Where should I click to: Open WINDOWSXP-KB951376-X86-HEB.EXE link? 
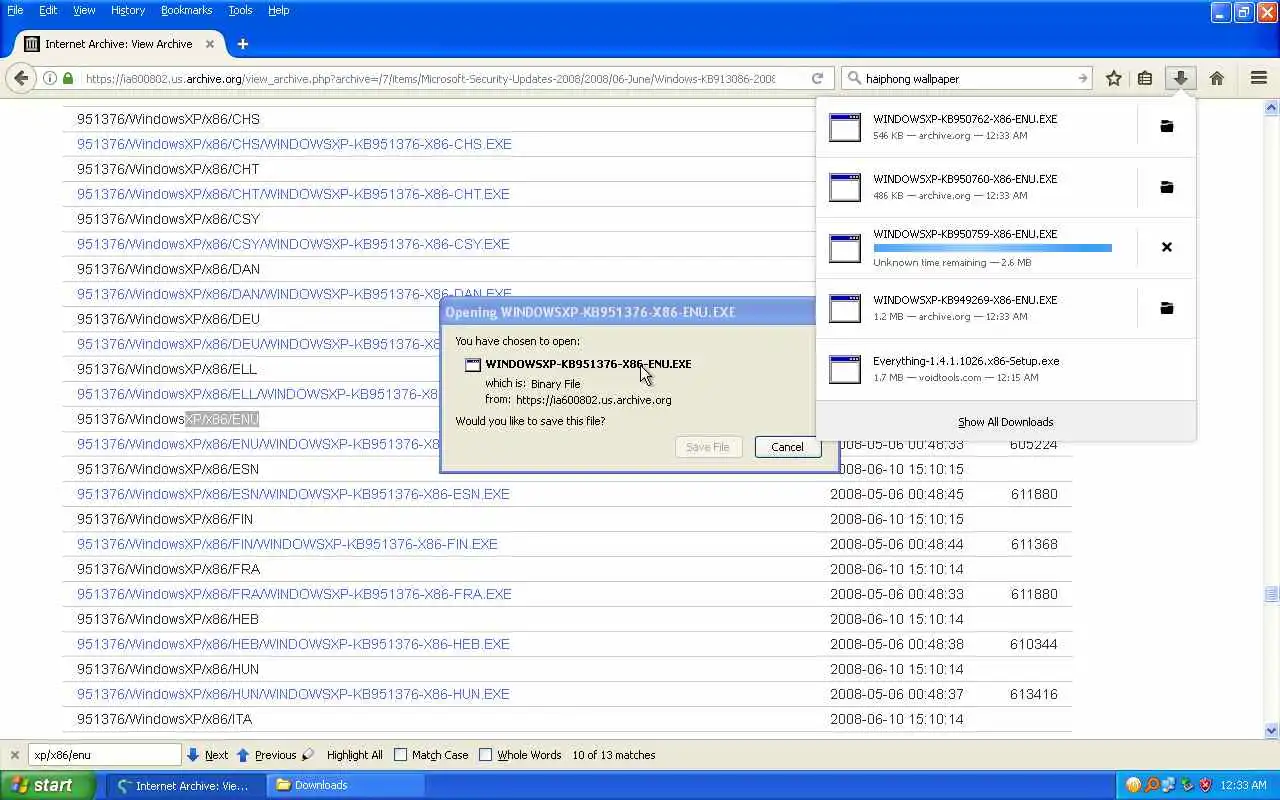(293, 644)
